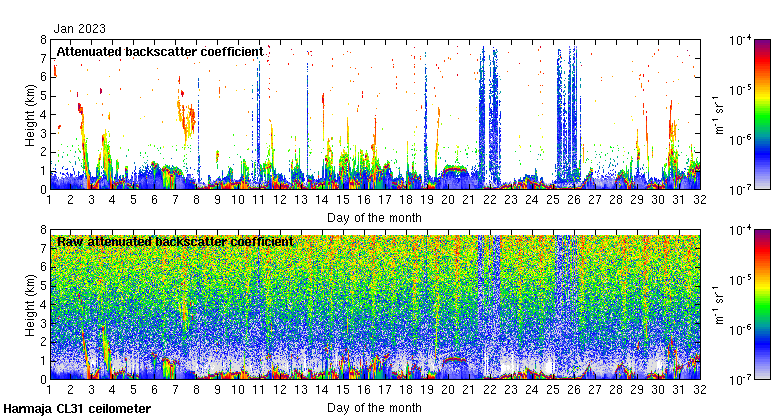The image size is (780, 420).
Task: Click "Day of the month" under upper plot
Action: tap(374, 218)
